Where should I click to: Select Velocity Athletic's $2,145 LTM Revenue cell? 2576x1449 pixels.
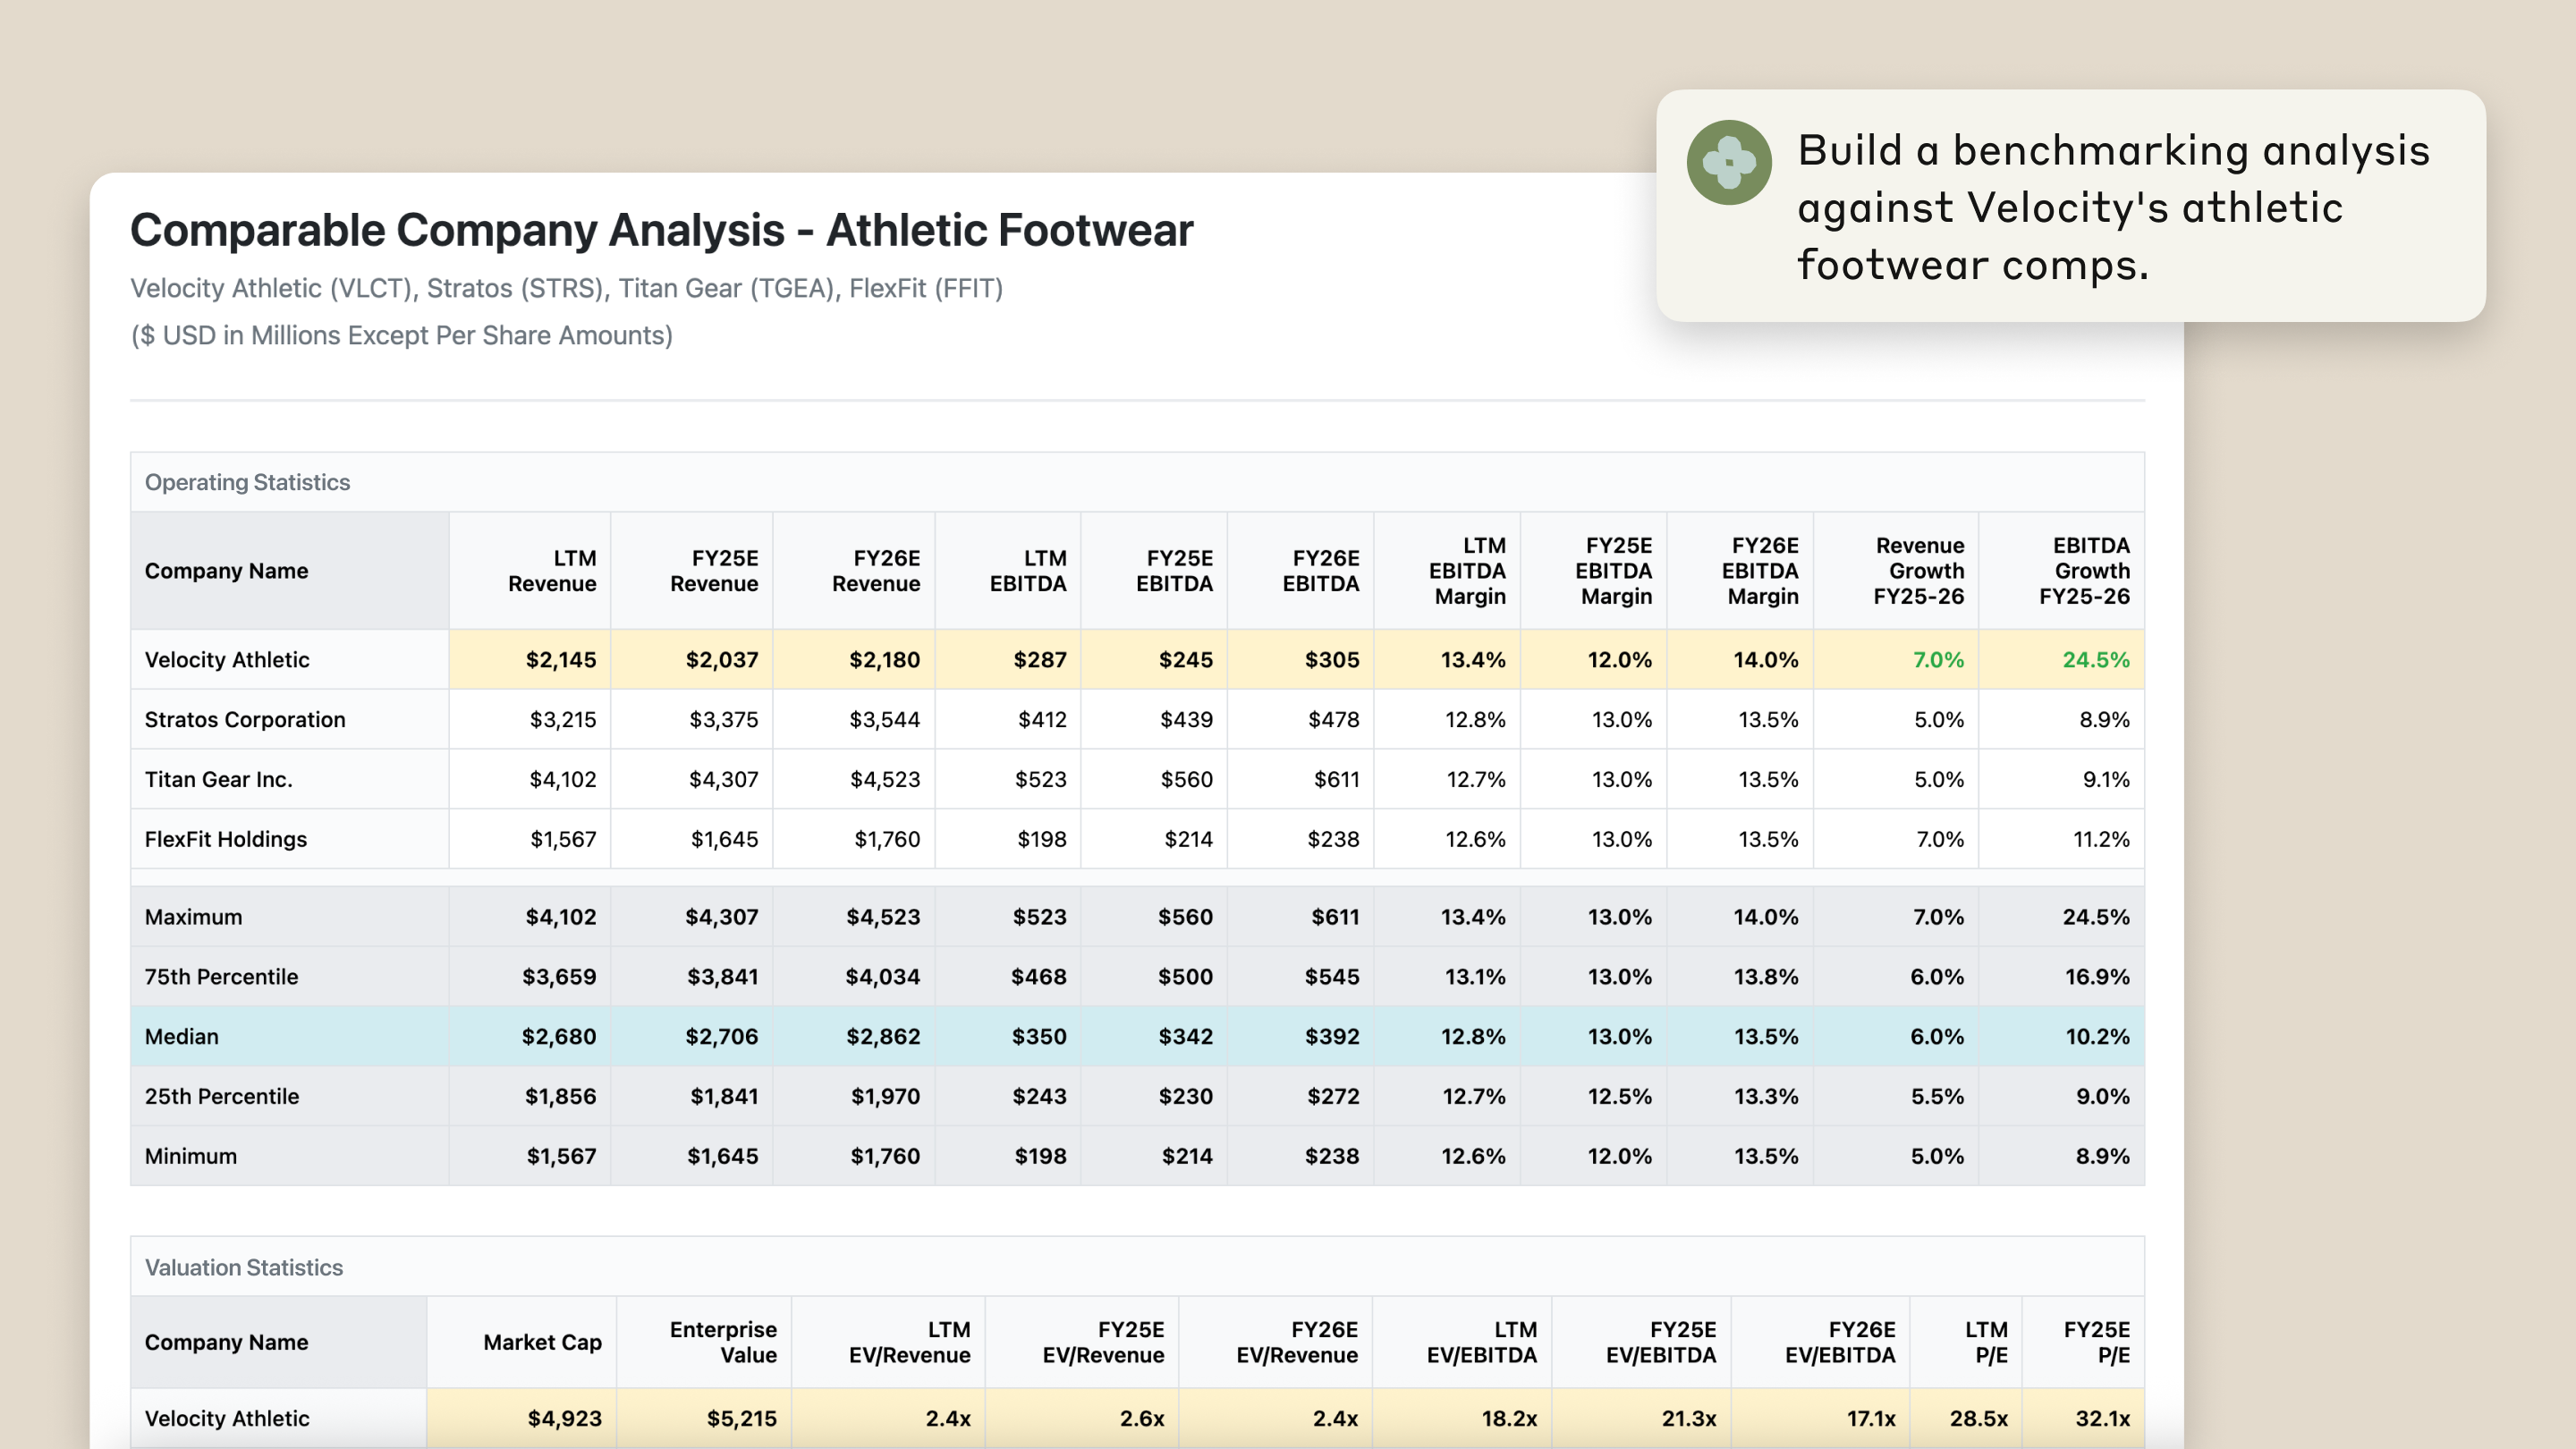click(x=560, y=659)
